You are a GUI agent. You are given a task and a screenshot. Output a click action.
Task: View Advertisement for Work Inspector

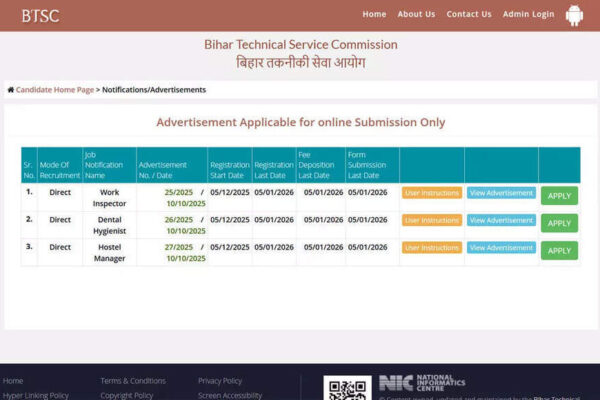[501, 193]
